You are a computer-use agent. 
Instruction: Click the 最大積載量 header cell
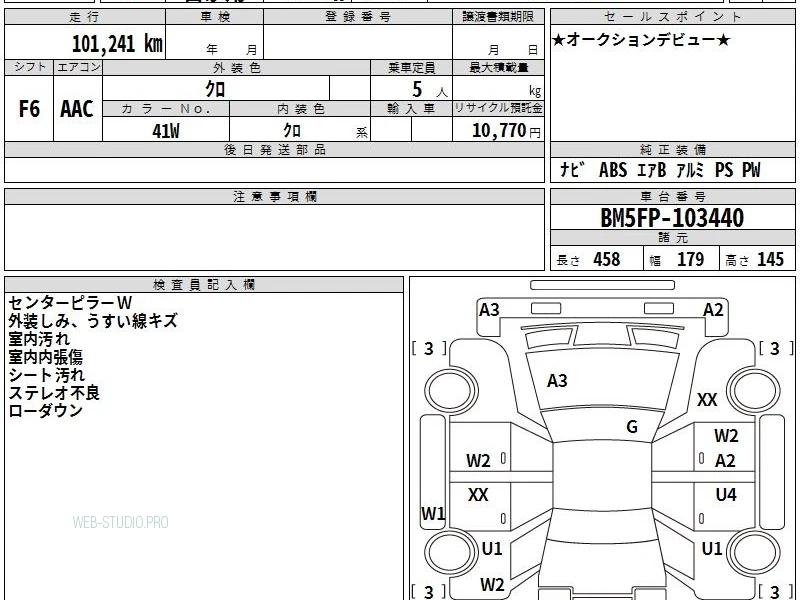(x=498, y=68)
